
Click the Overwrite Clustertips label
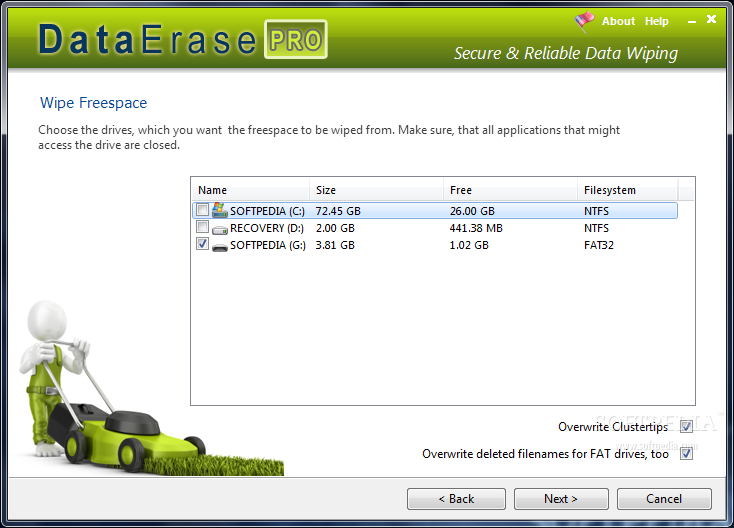(x=613, y=427)
